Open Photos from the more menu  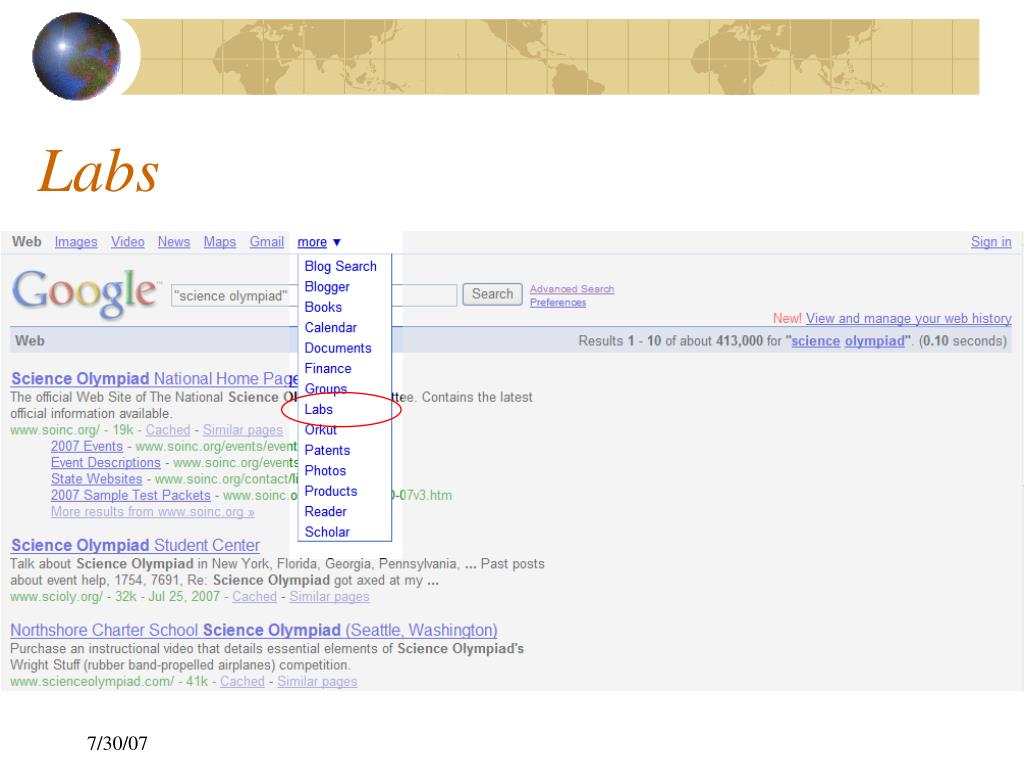(x=325, y=471)
